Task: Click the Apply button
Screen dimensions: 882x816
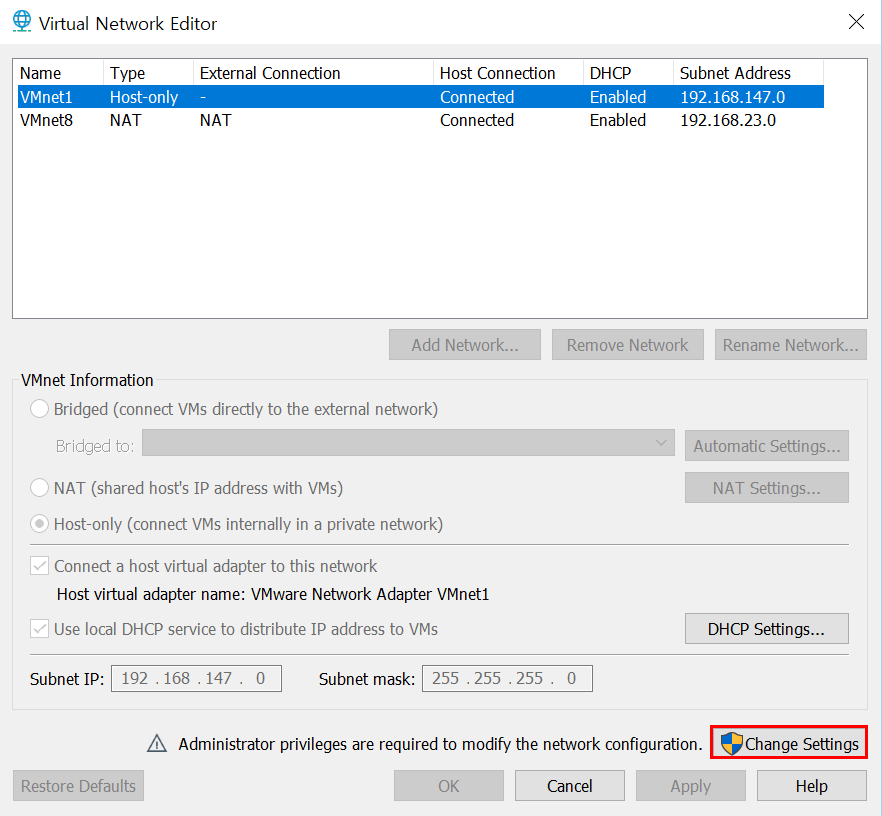Action: pyautogui.click(x=690, y=786)
